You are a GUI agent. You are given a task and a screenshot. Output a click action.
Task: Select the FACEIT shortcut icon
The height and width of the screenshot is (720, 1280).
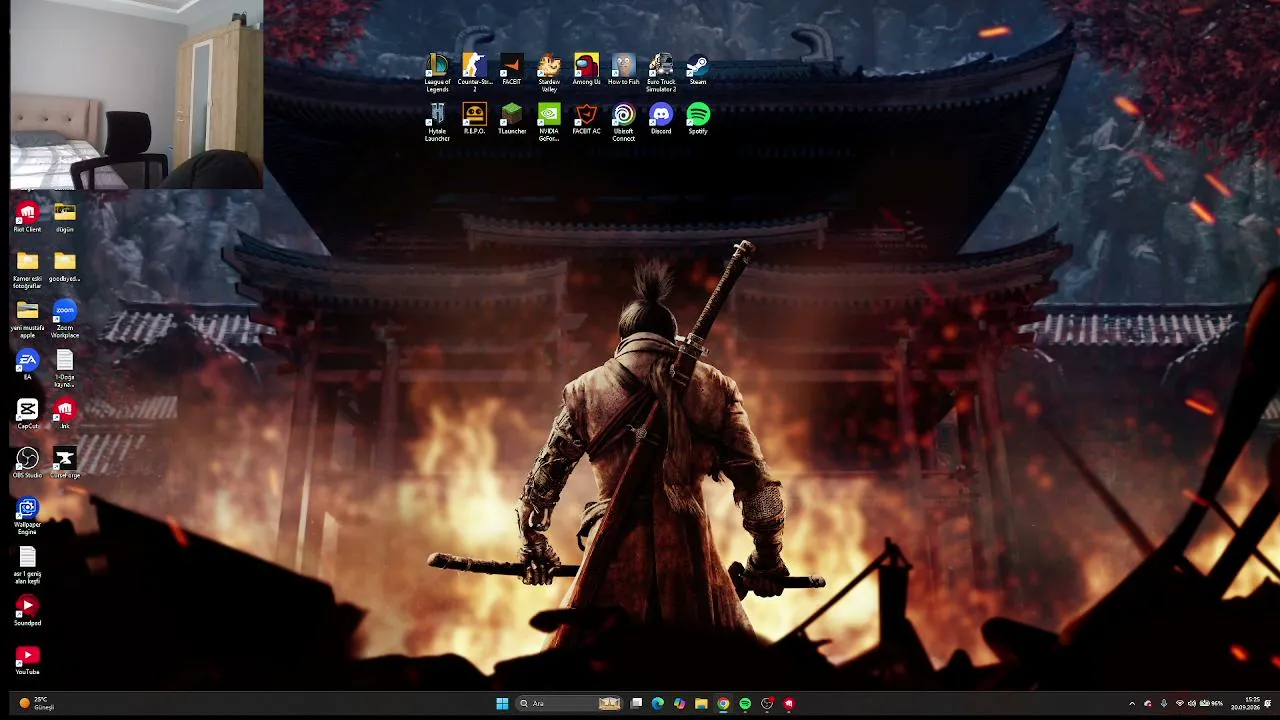tap(511, 70)
